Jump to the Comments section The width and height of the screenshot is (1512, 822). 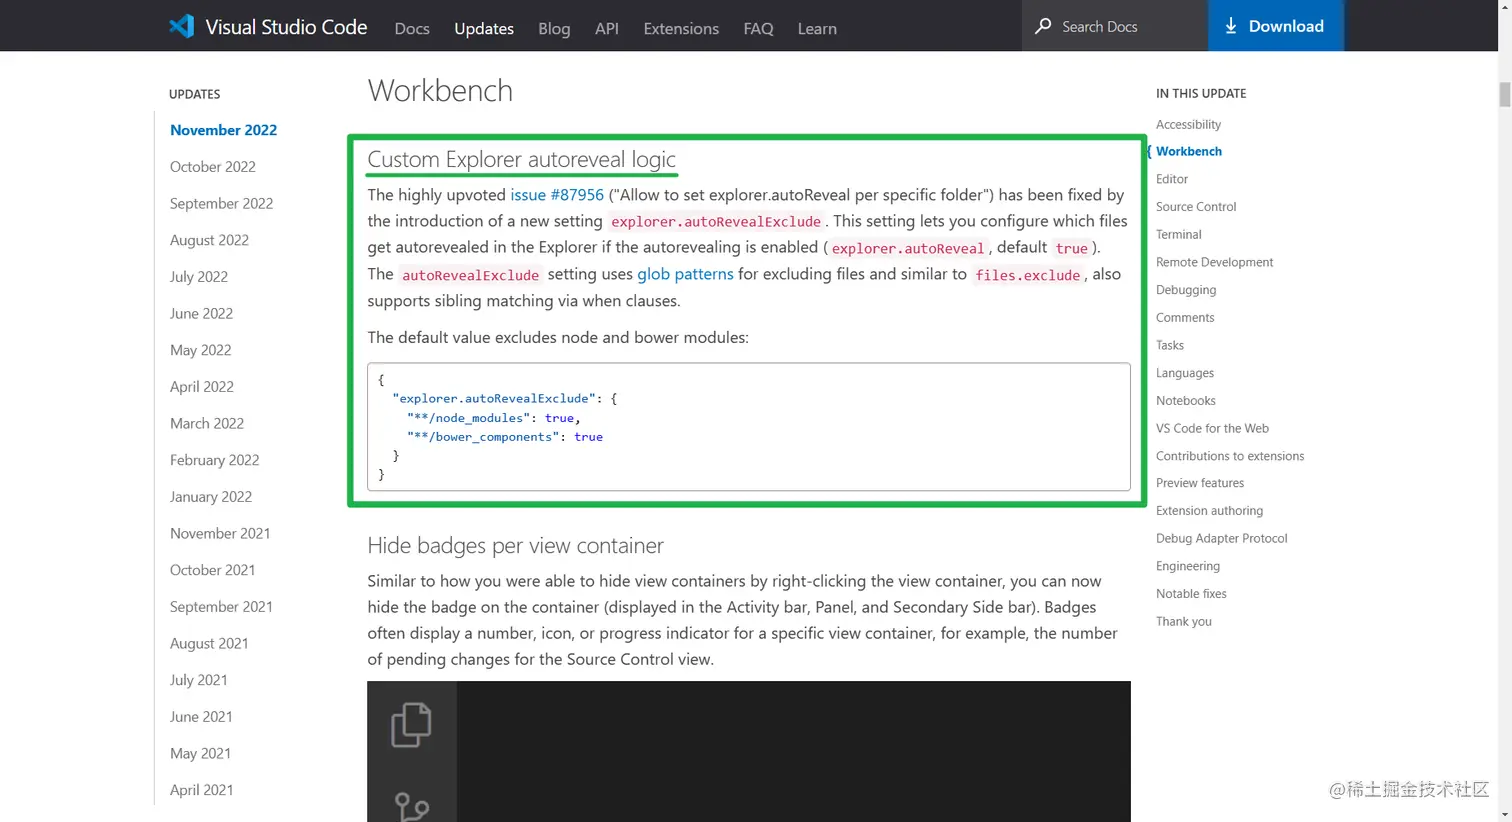tap(1185, 317)
